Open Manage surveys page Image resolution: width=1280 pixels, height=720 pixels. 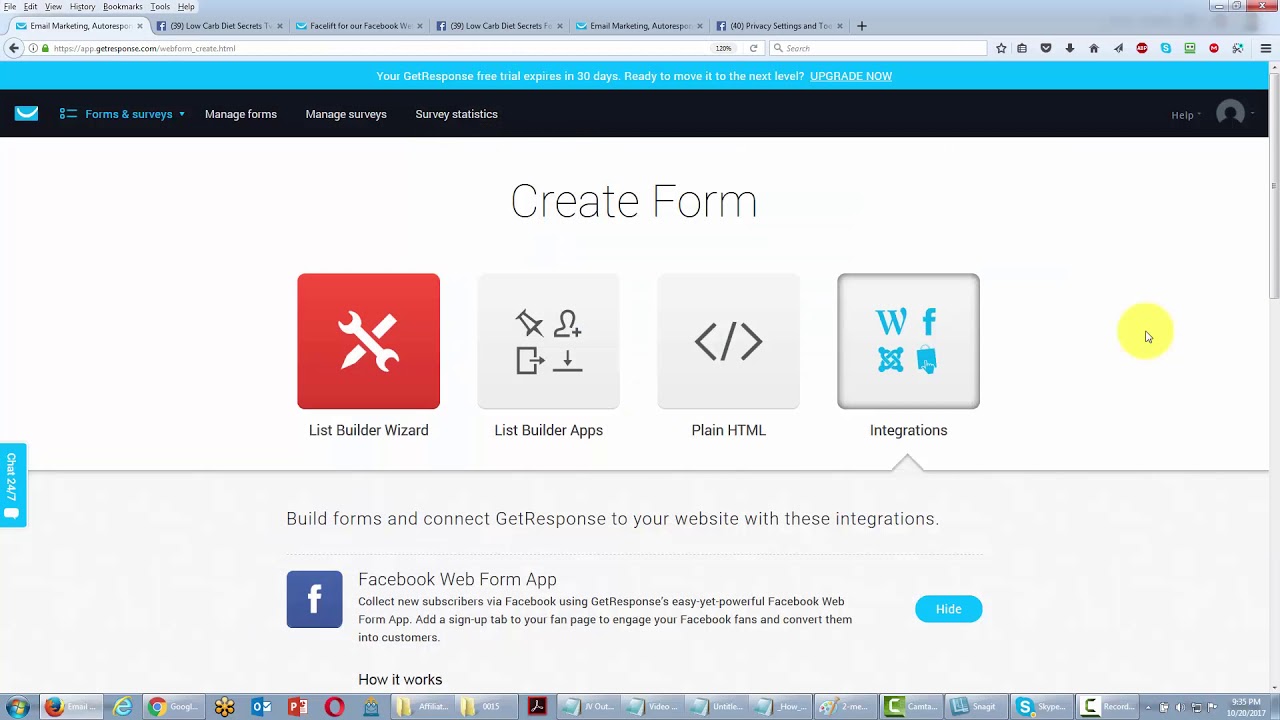346,114
